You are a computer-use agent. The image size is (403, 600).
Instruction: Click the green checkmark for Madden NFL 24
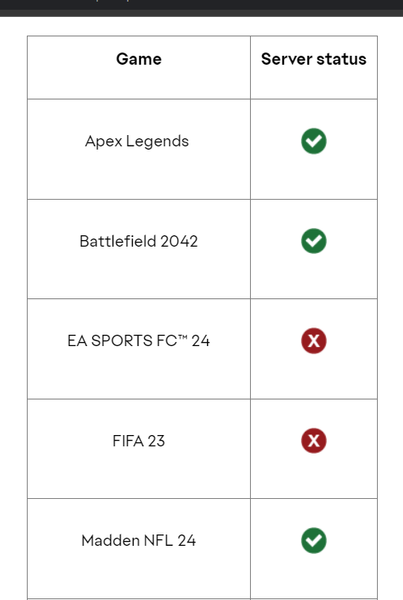pyautogui.click(x=313, y=540)
